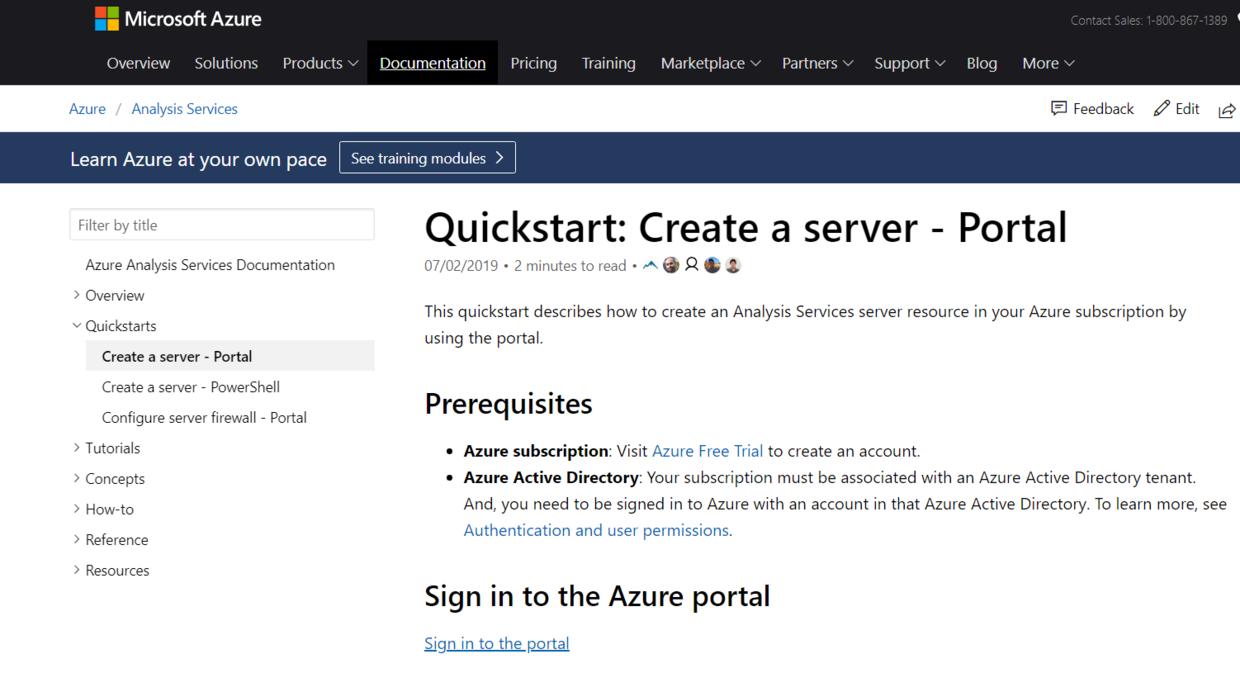Click the last contributor avatar
Image resolution: width=1240 pixels, height=673 pixels.
tap(734, 264)
